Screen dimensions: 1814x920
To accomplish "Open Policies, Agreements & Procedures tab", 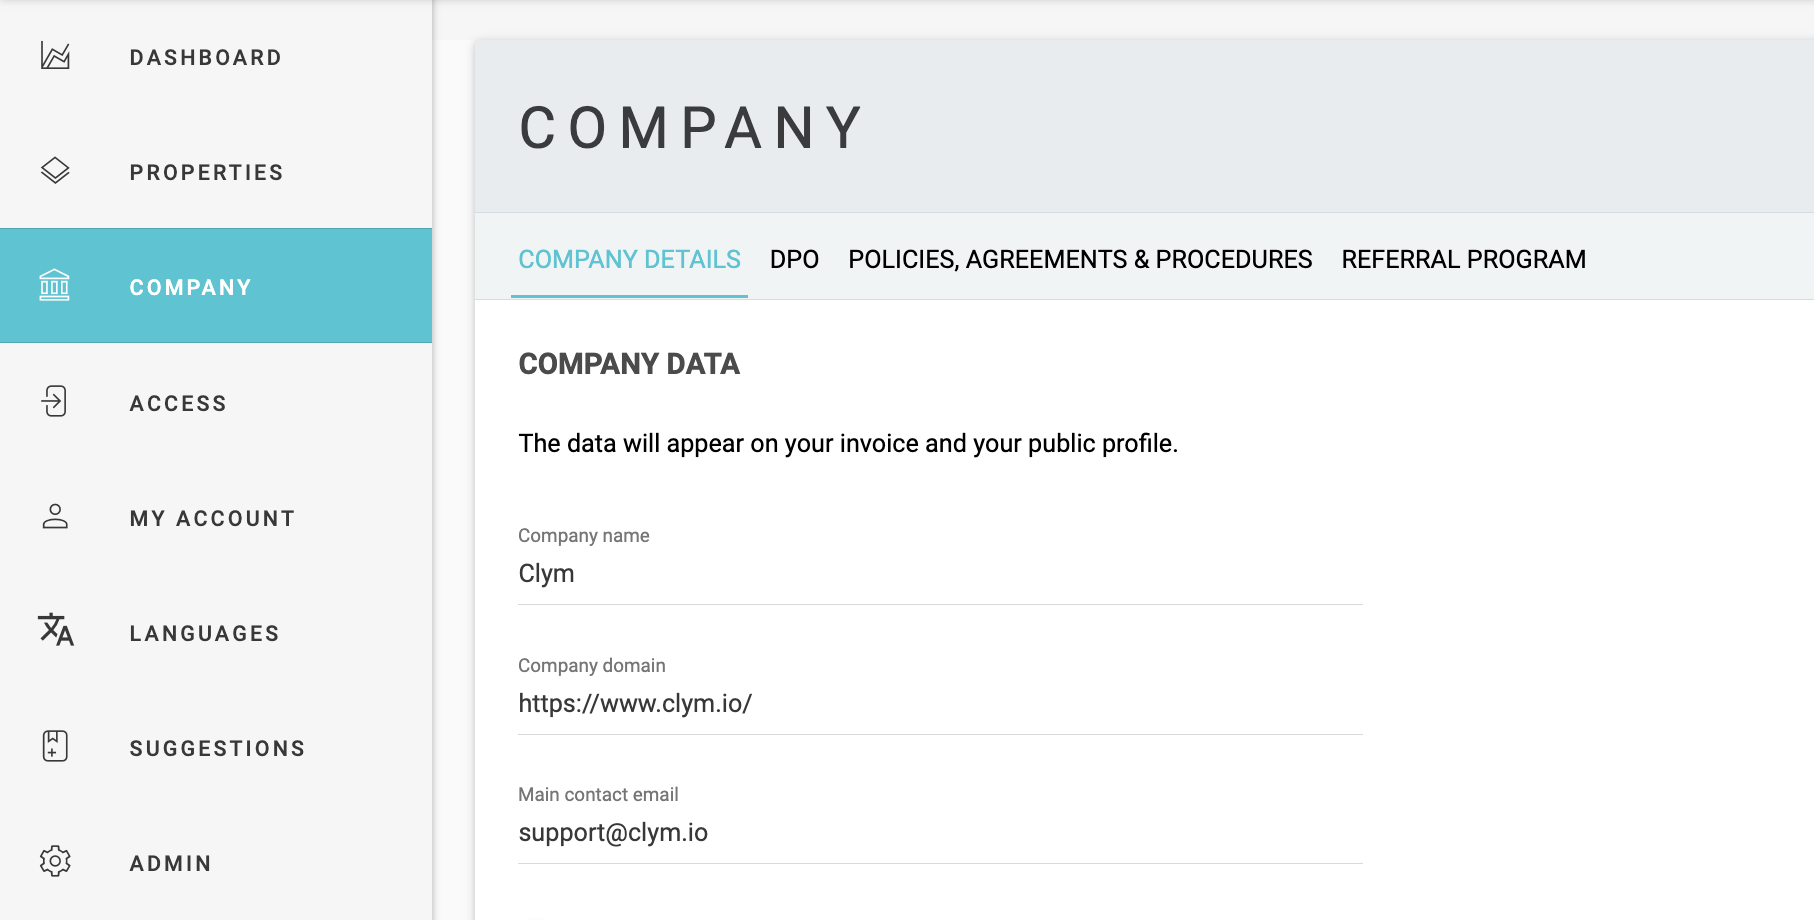I will 1080,259.
